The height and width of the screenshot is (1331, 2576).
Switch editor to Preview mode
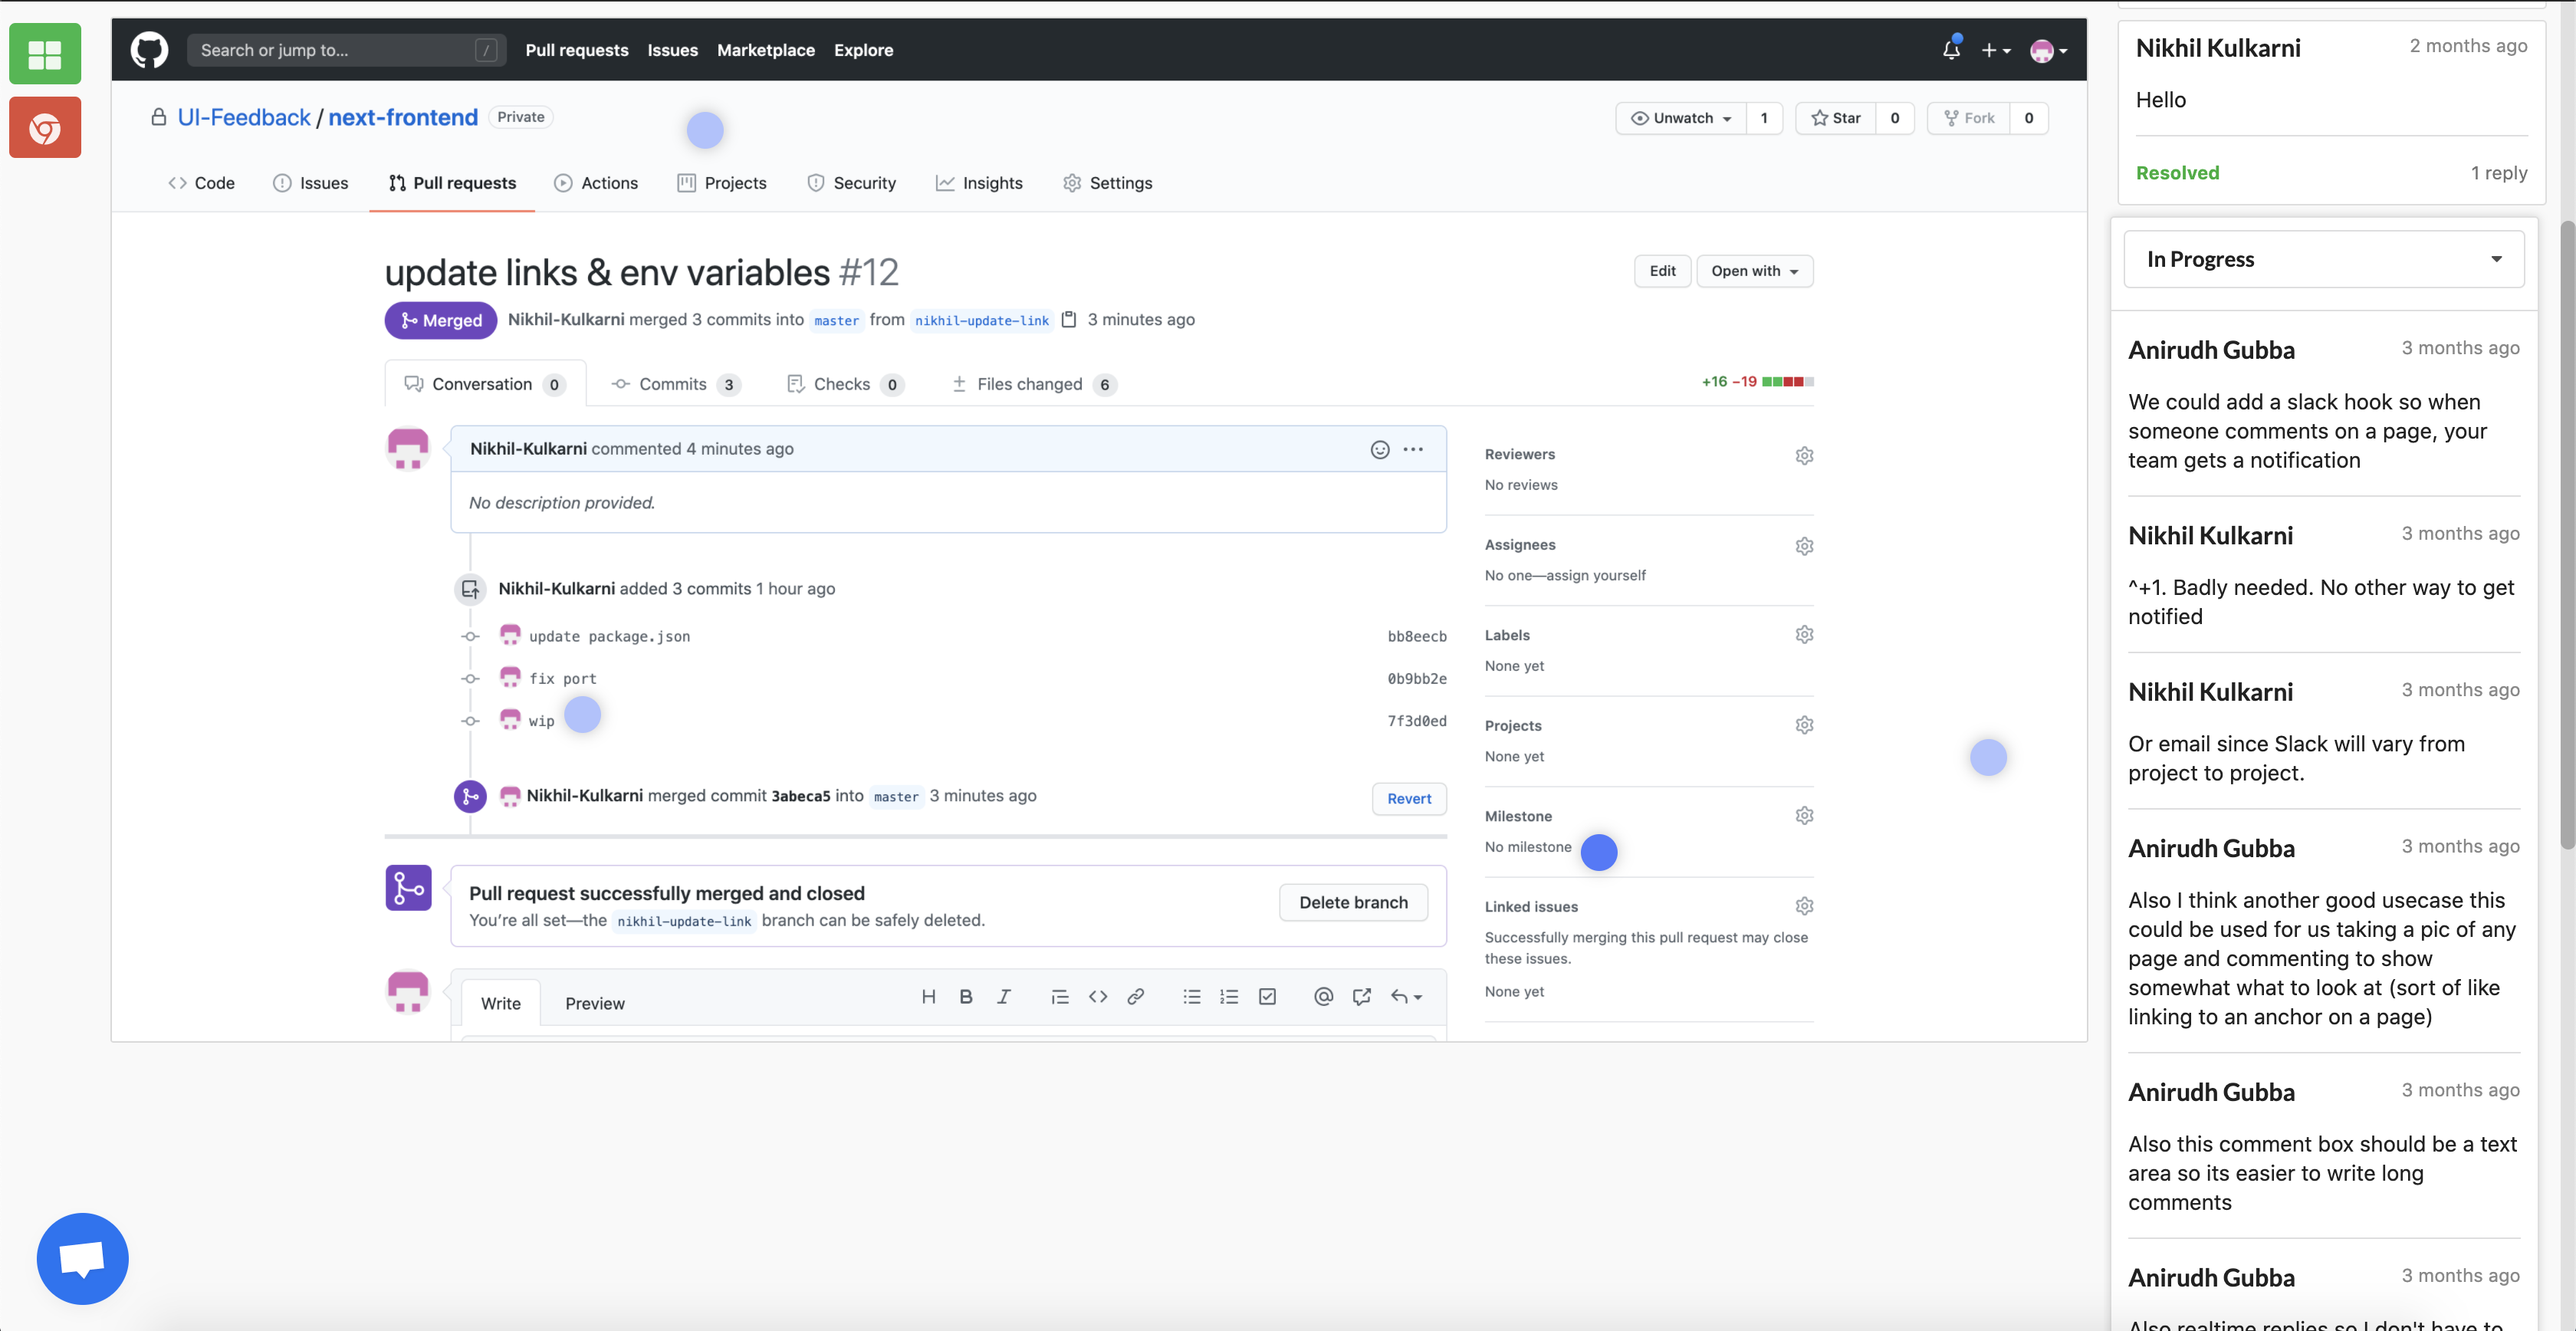click(594, 1004)
